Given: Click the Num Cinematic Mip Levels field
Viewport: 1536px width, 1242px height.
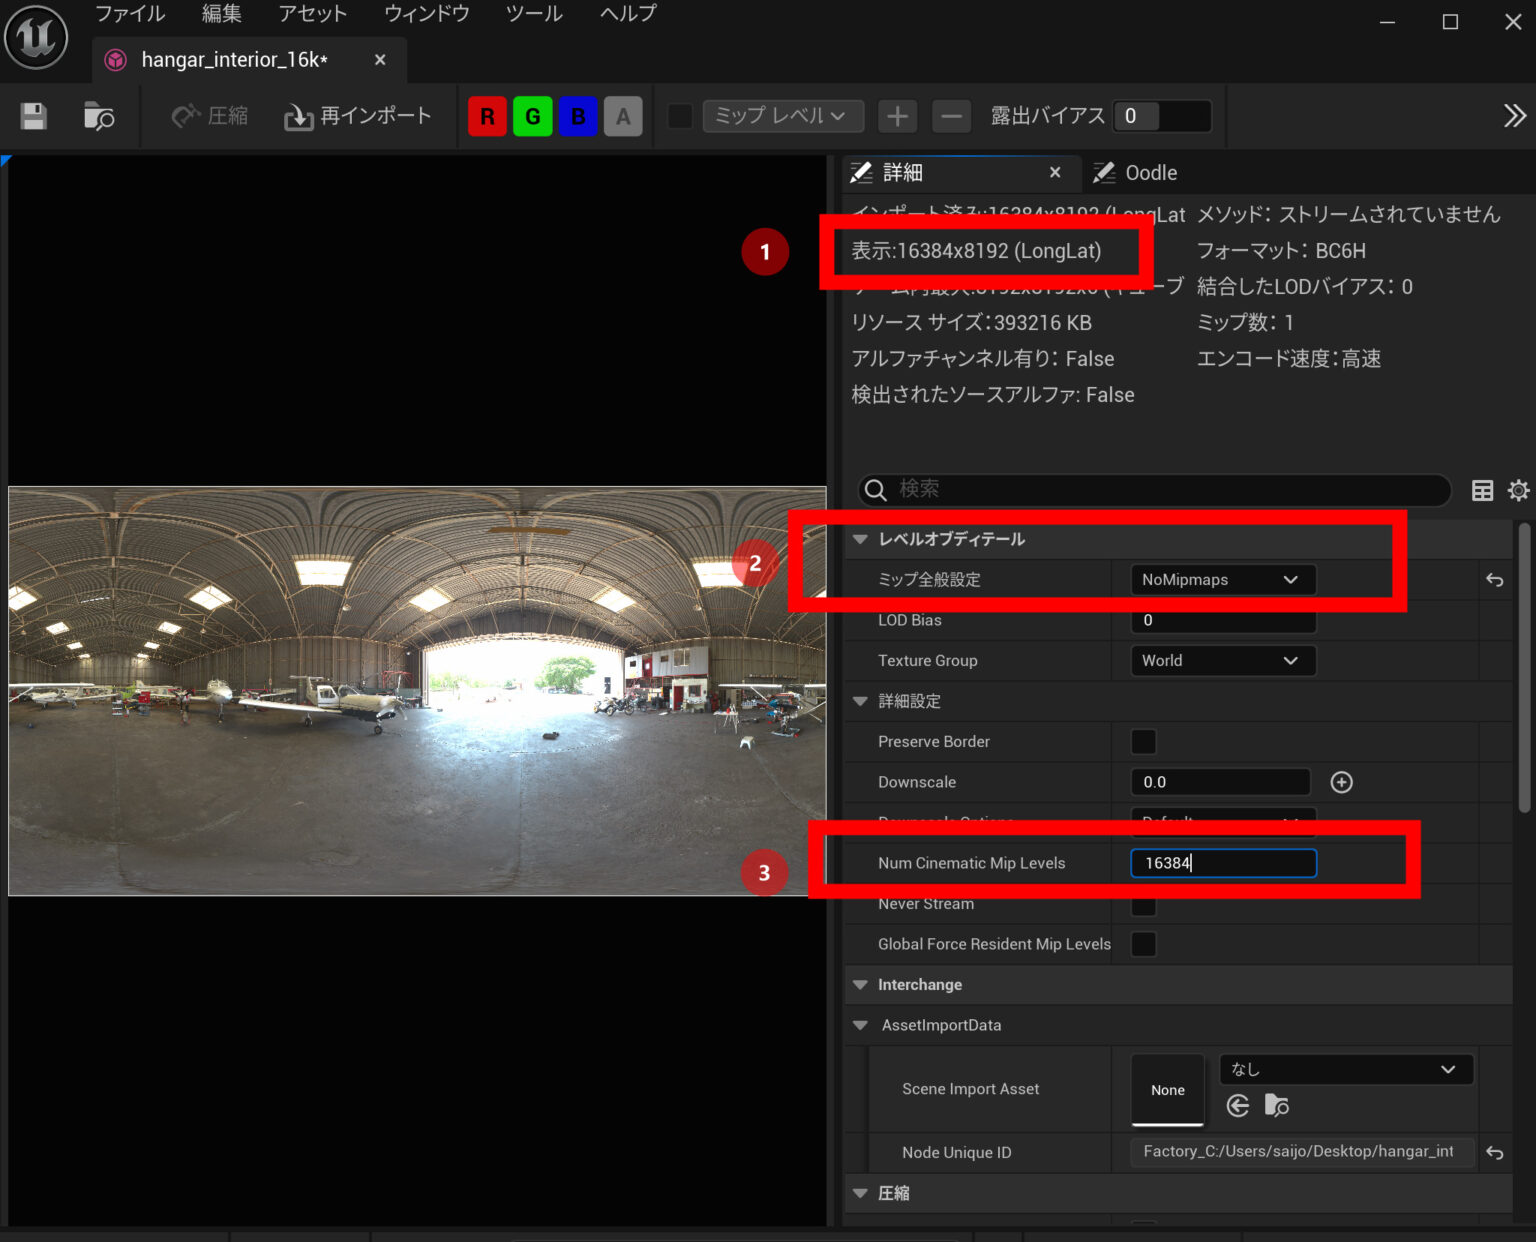Looking at the screenshot, I should pyautogui.click(x=1222, y=862).
